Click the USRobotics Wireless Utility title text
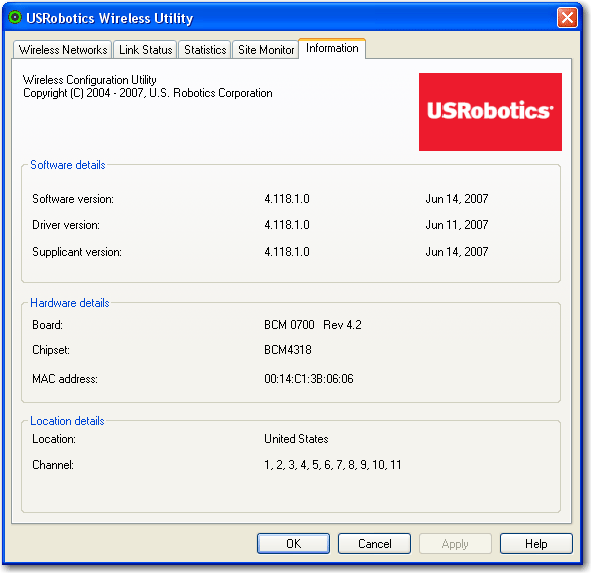 click(x=110, y=18)
